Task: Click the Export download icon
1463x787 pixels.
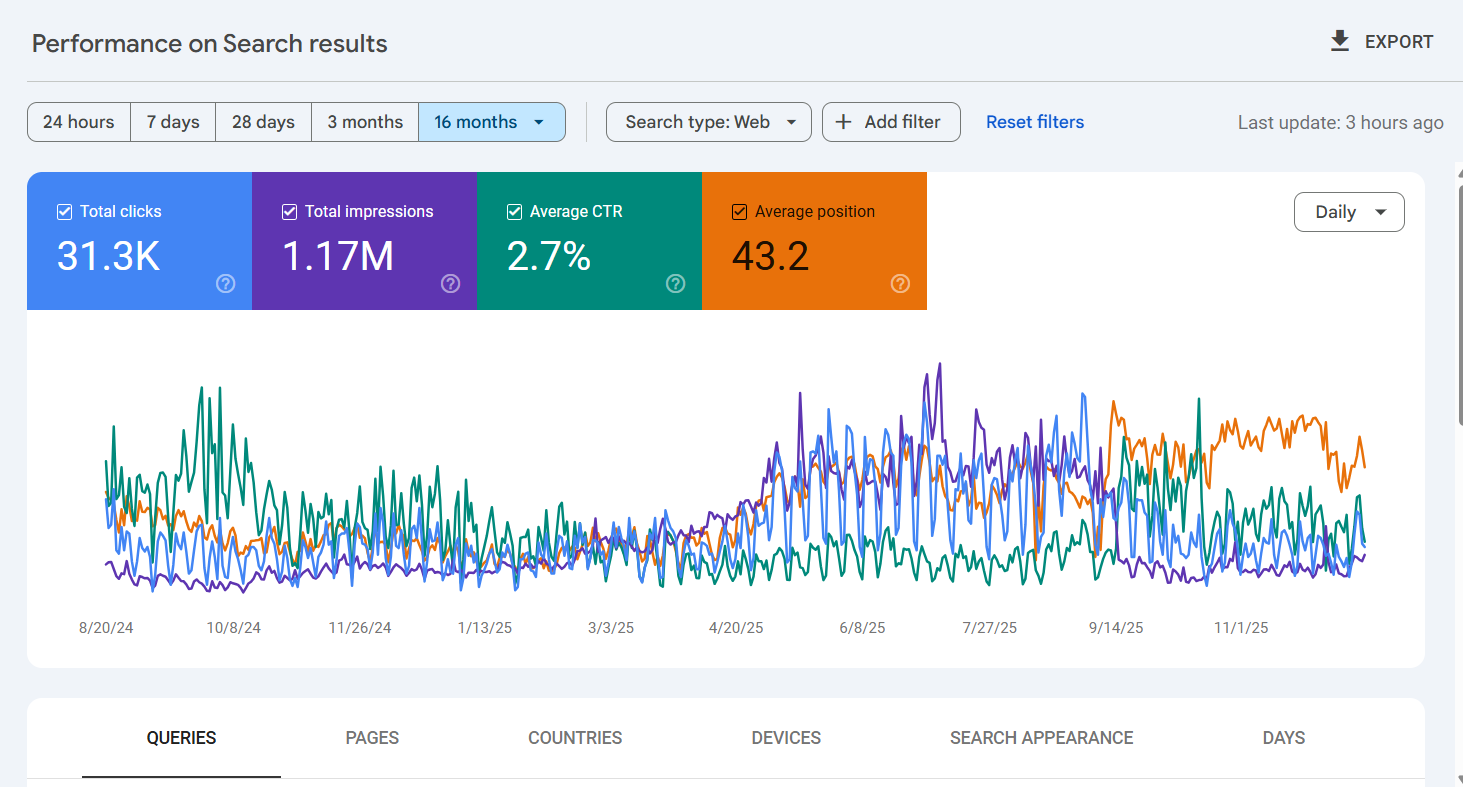Action: [x=1339, y=41]
